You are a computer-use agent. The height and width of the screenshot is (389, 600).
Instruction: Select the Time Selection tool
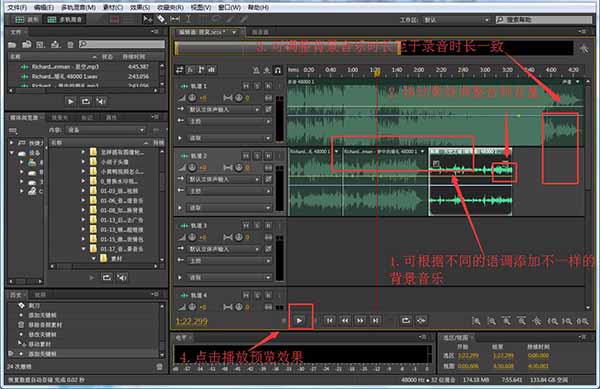[x=189, y=19]
